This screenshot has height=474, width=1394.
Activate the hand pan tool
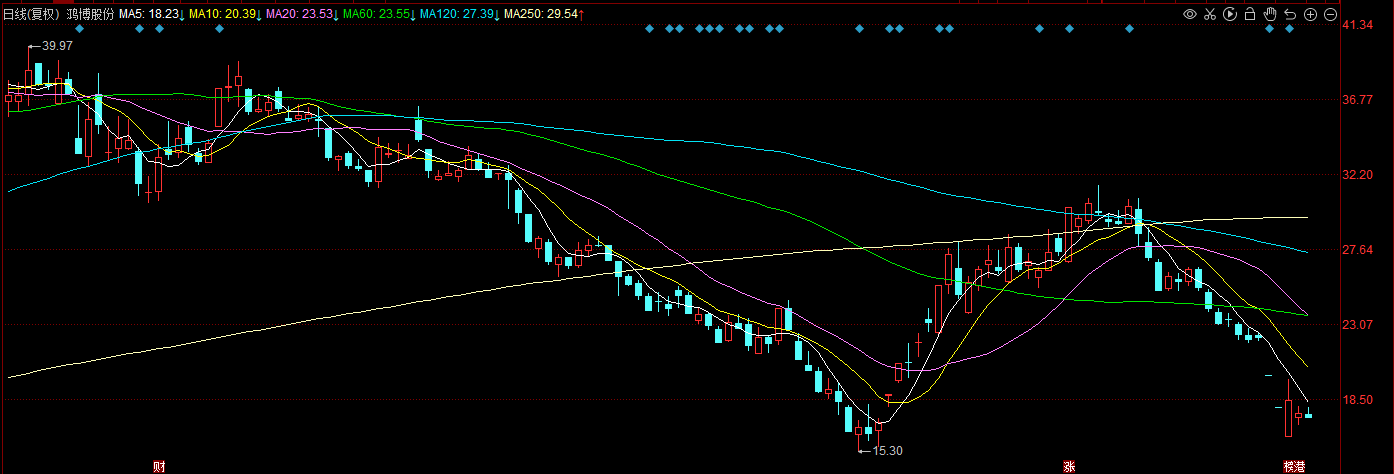1270,14
